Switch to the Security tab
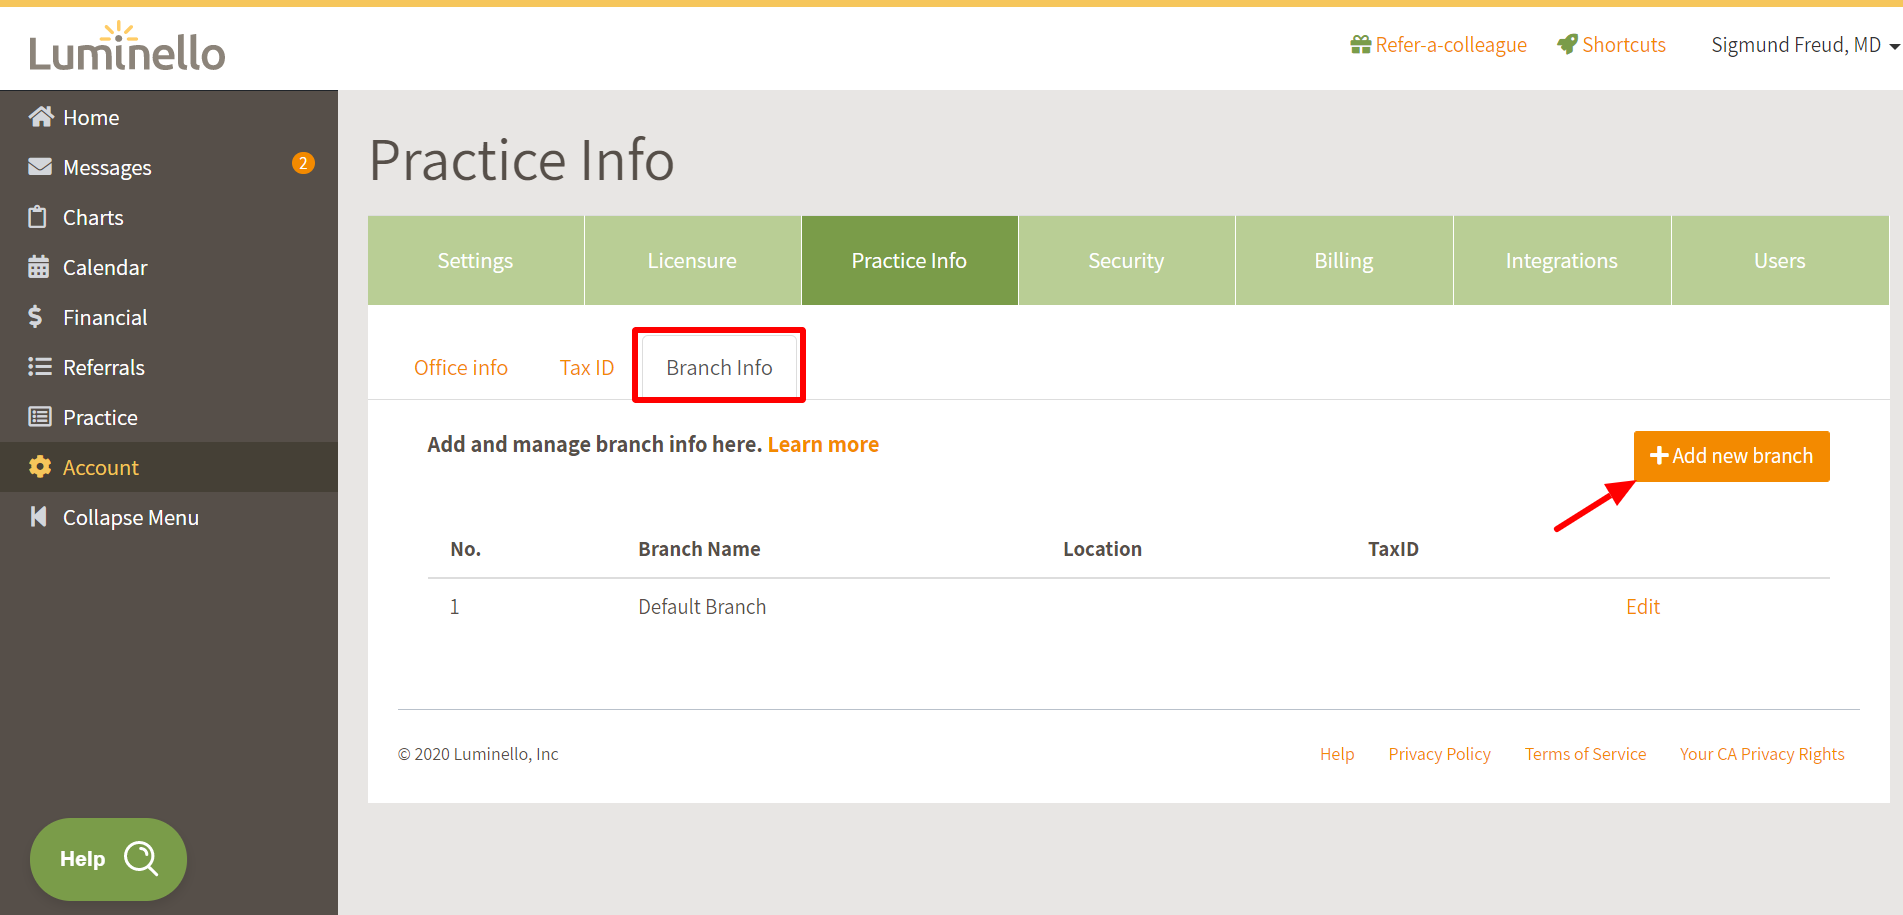The height and width of the screenshot is (915, 1903). tap(1126, 260)
